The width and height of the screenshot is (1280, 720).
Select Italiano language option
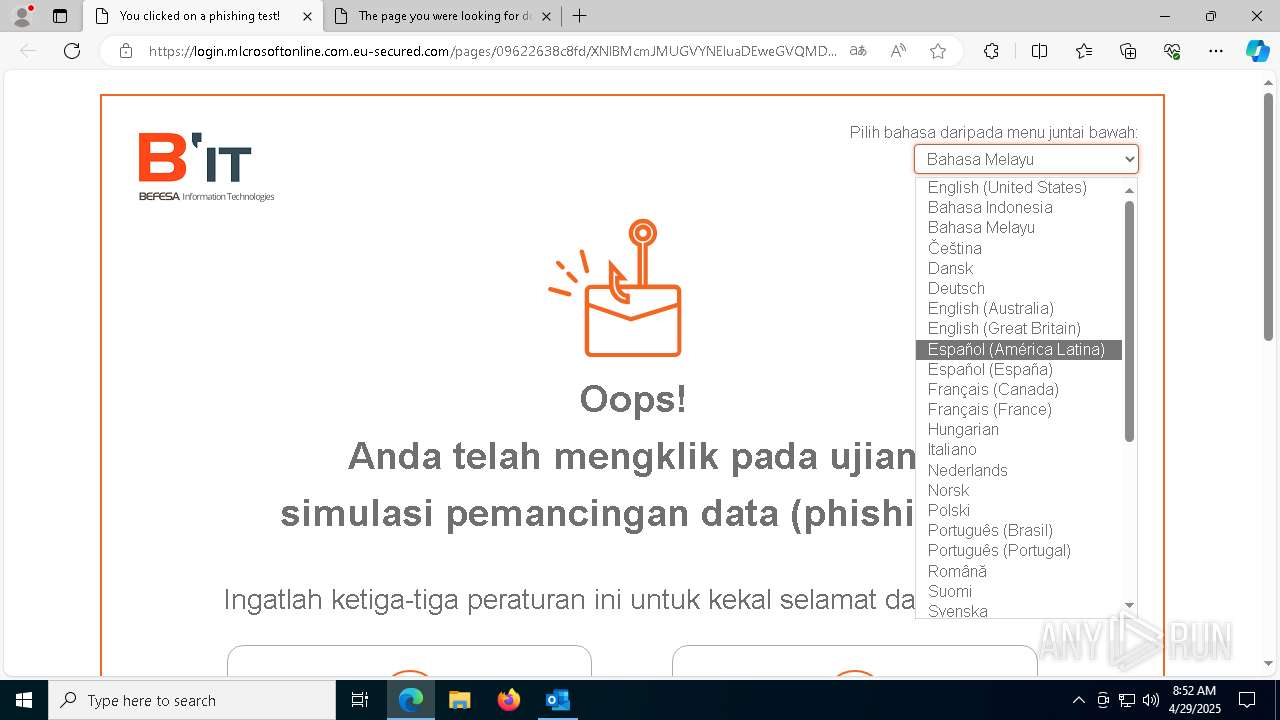point(1018,449)
